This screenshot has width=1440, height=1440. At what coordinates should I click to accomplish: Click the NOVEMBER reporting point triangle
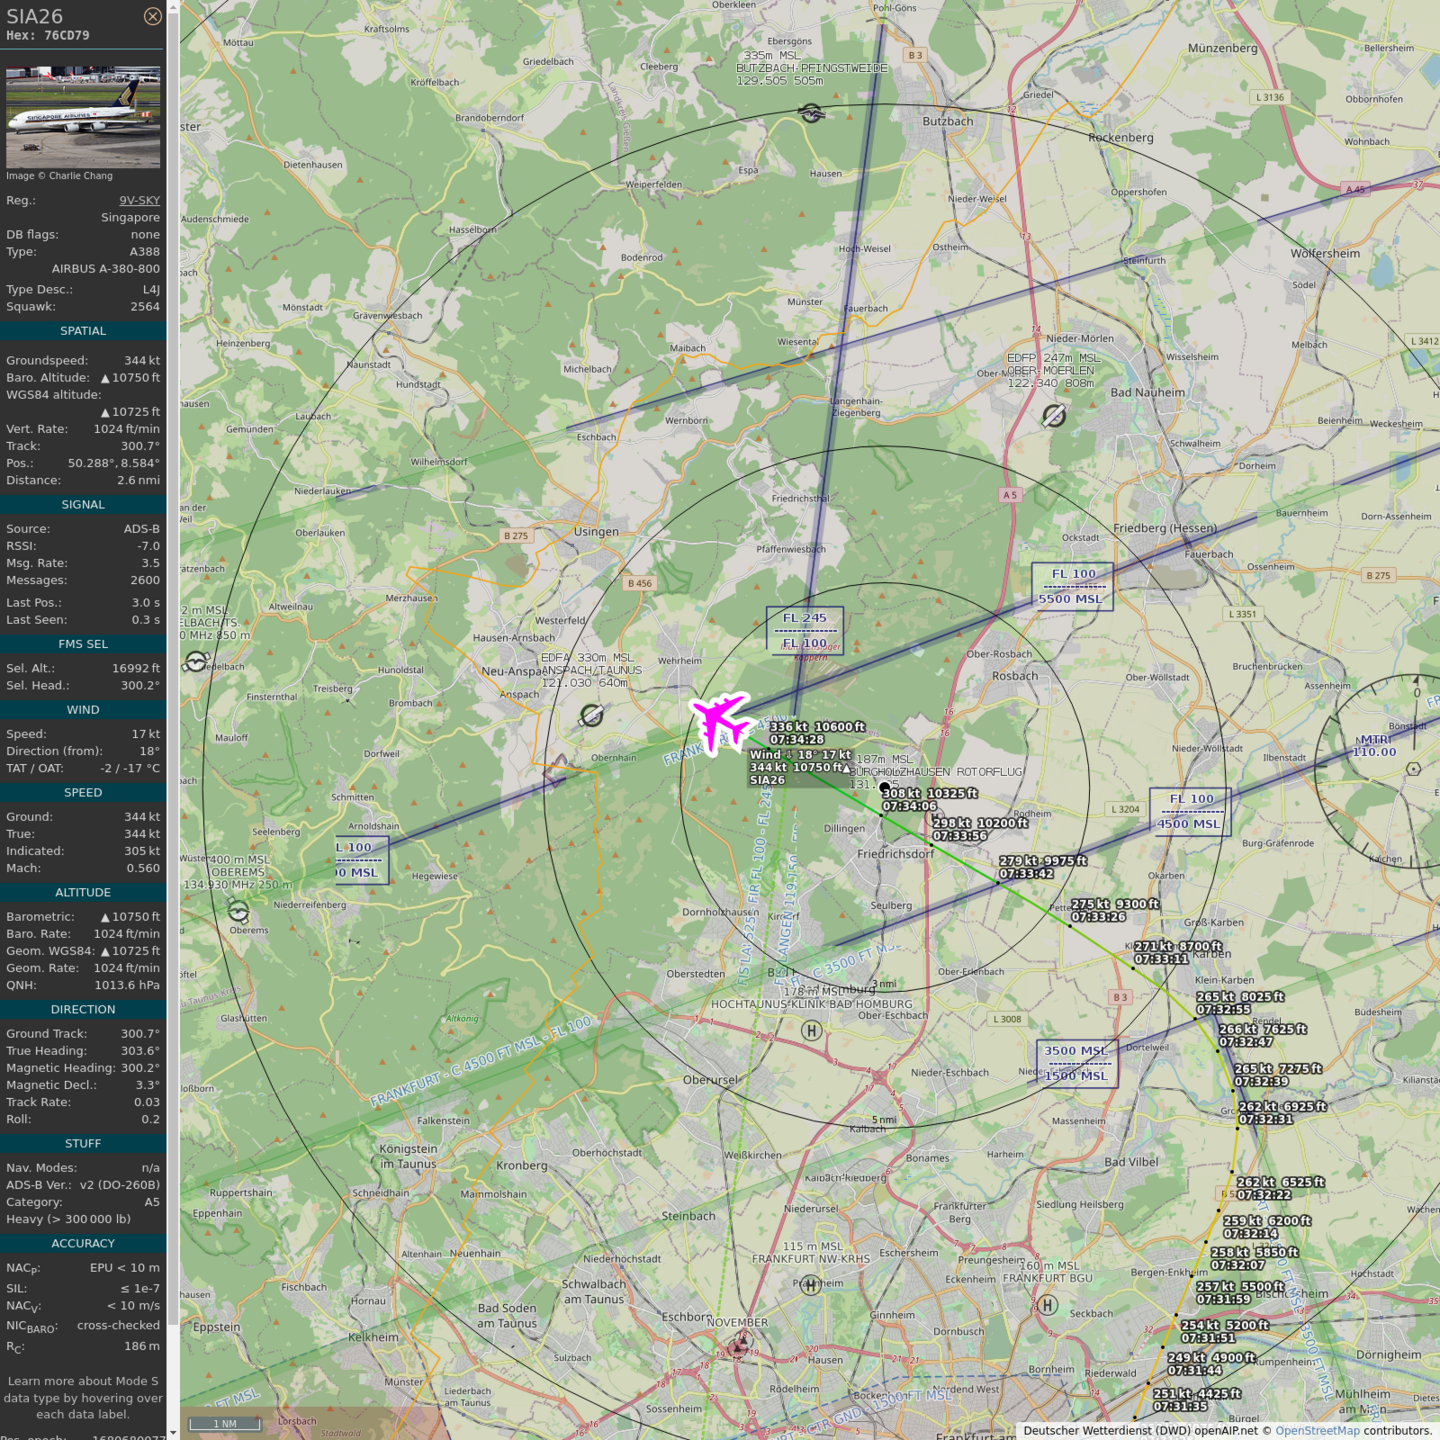coord(737,1348)
